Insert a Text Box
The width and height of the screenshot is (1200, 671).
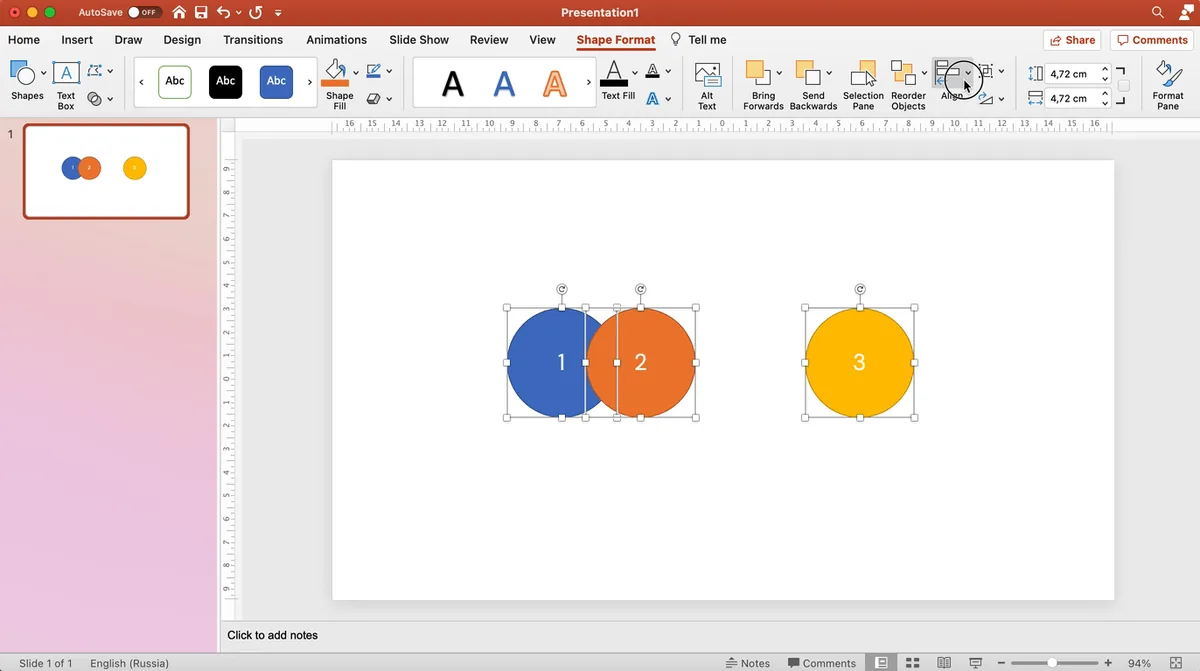(66, 84)
